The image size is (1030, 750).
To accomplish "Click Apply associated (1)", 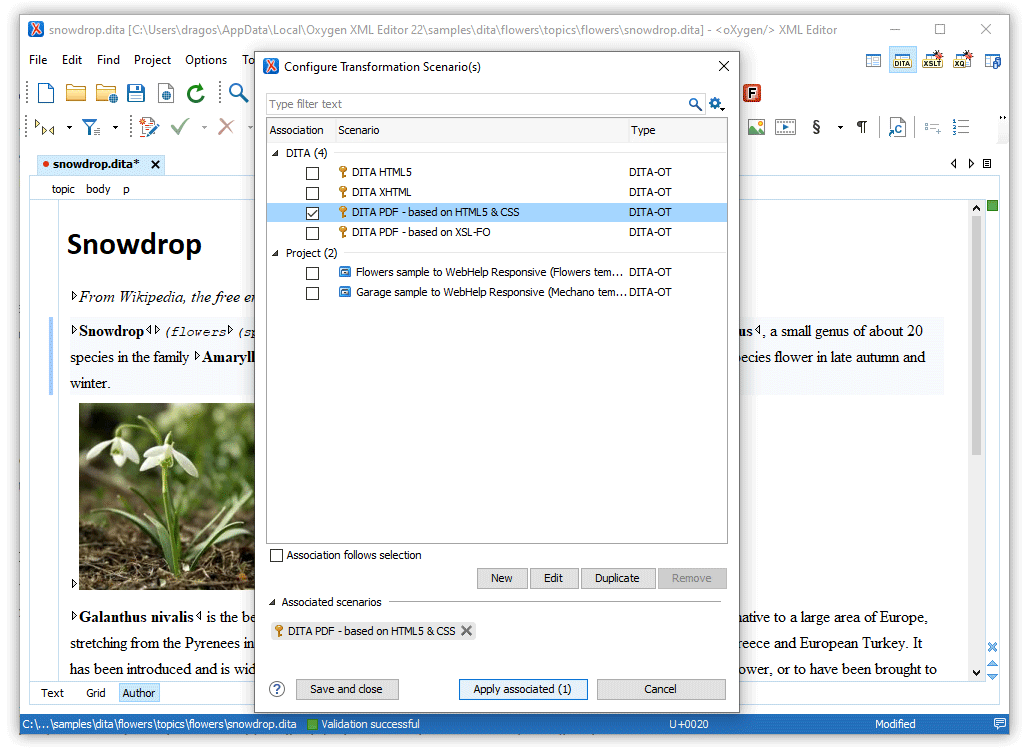I will pos(523,689).
